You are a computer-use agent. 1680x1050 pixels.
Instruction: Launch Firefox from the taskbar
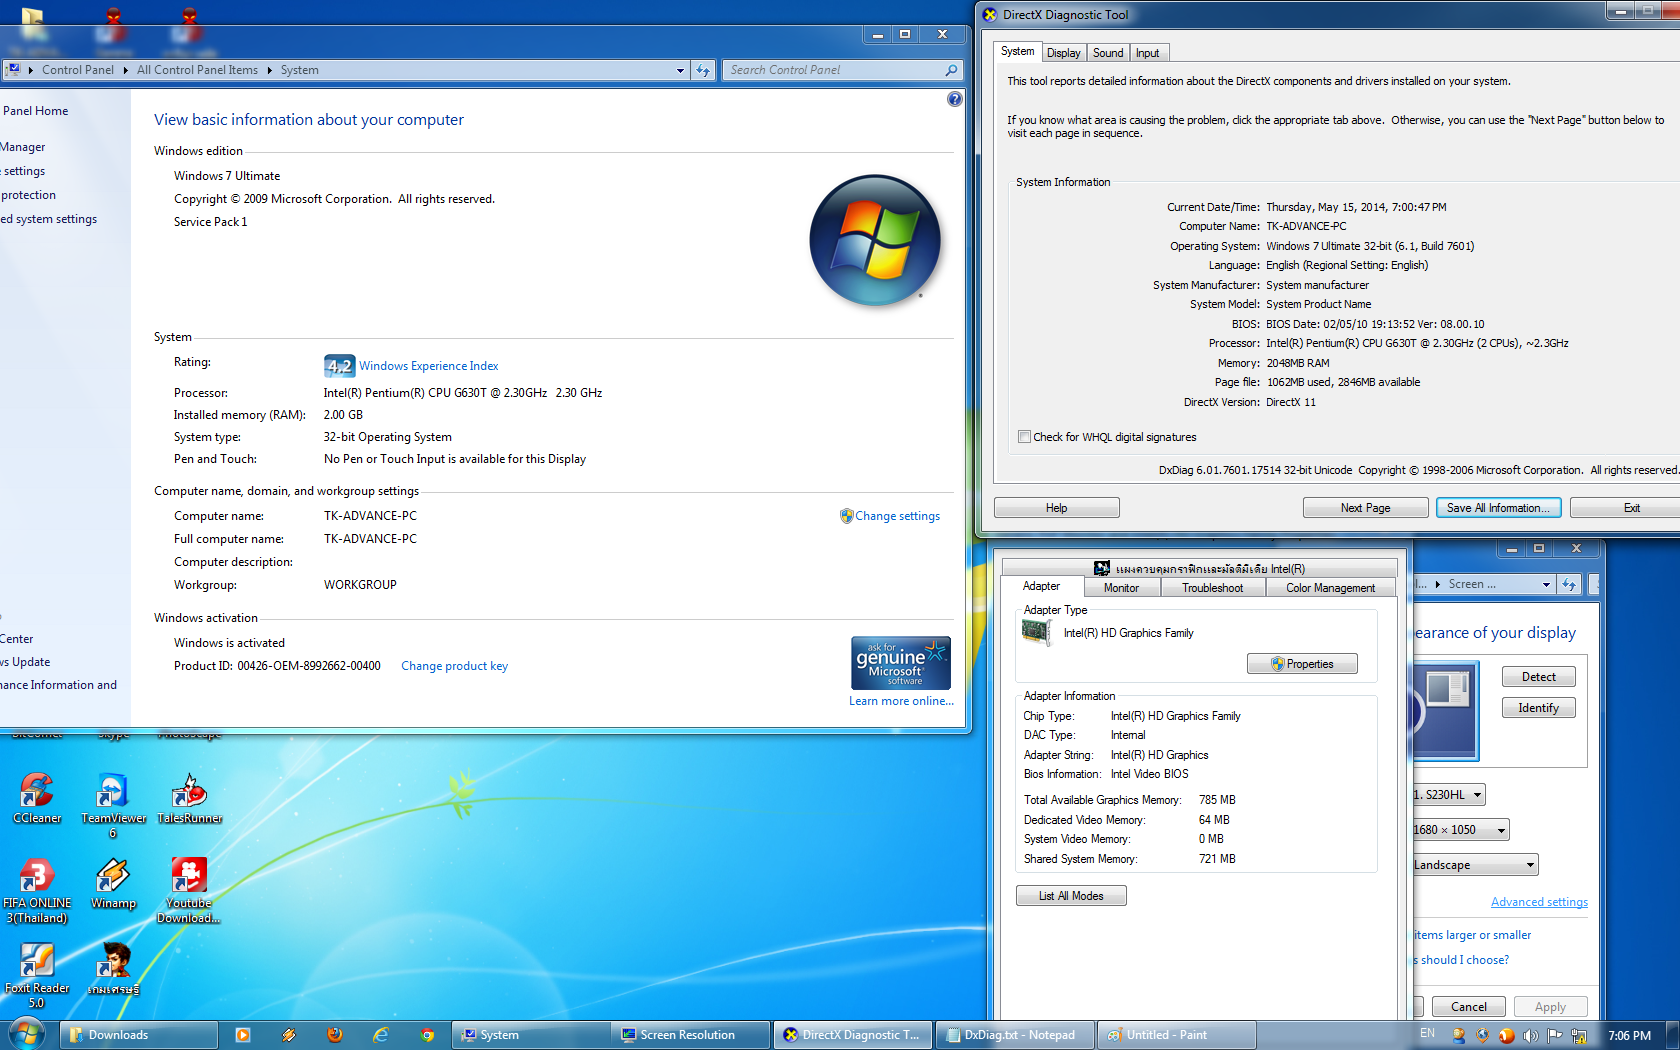click(x=335, y=1035)
